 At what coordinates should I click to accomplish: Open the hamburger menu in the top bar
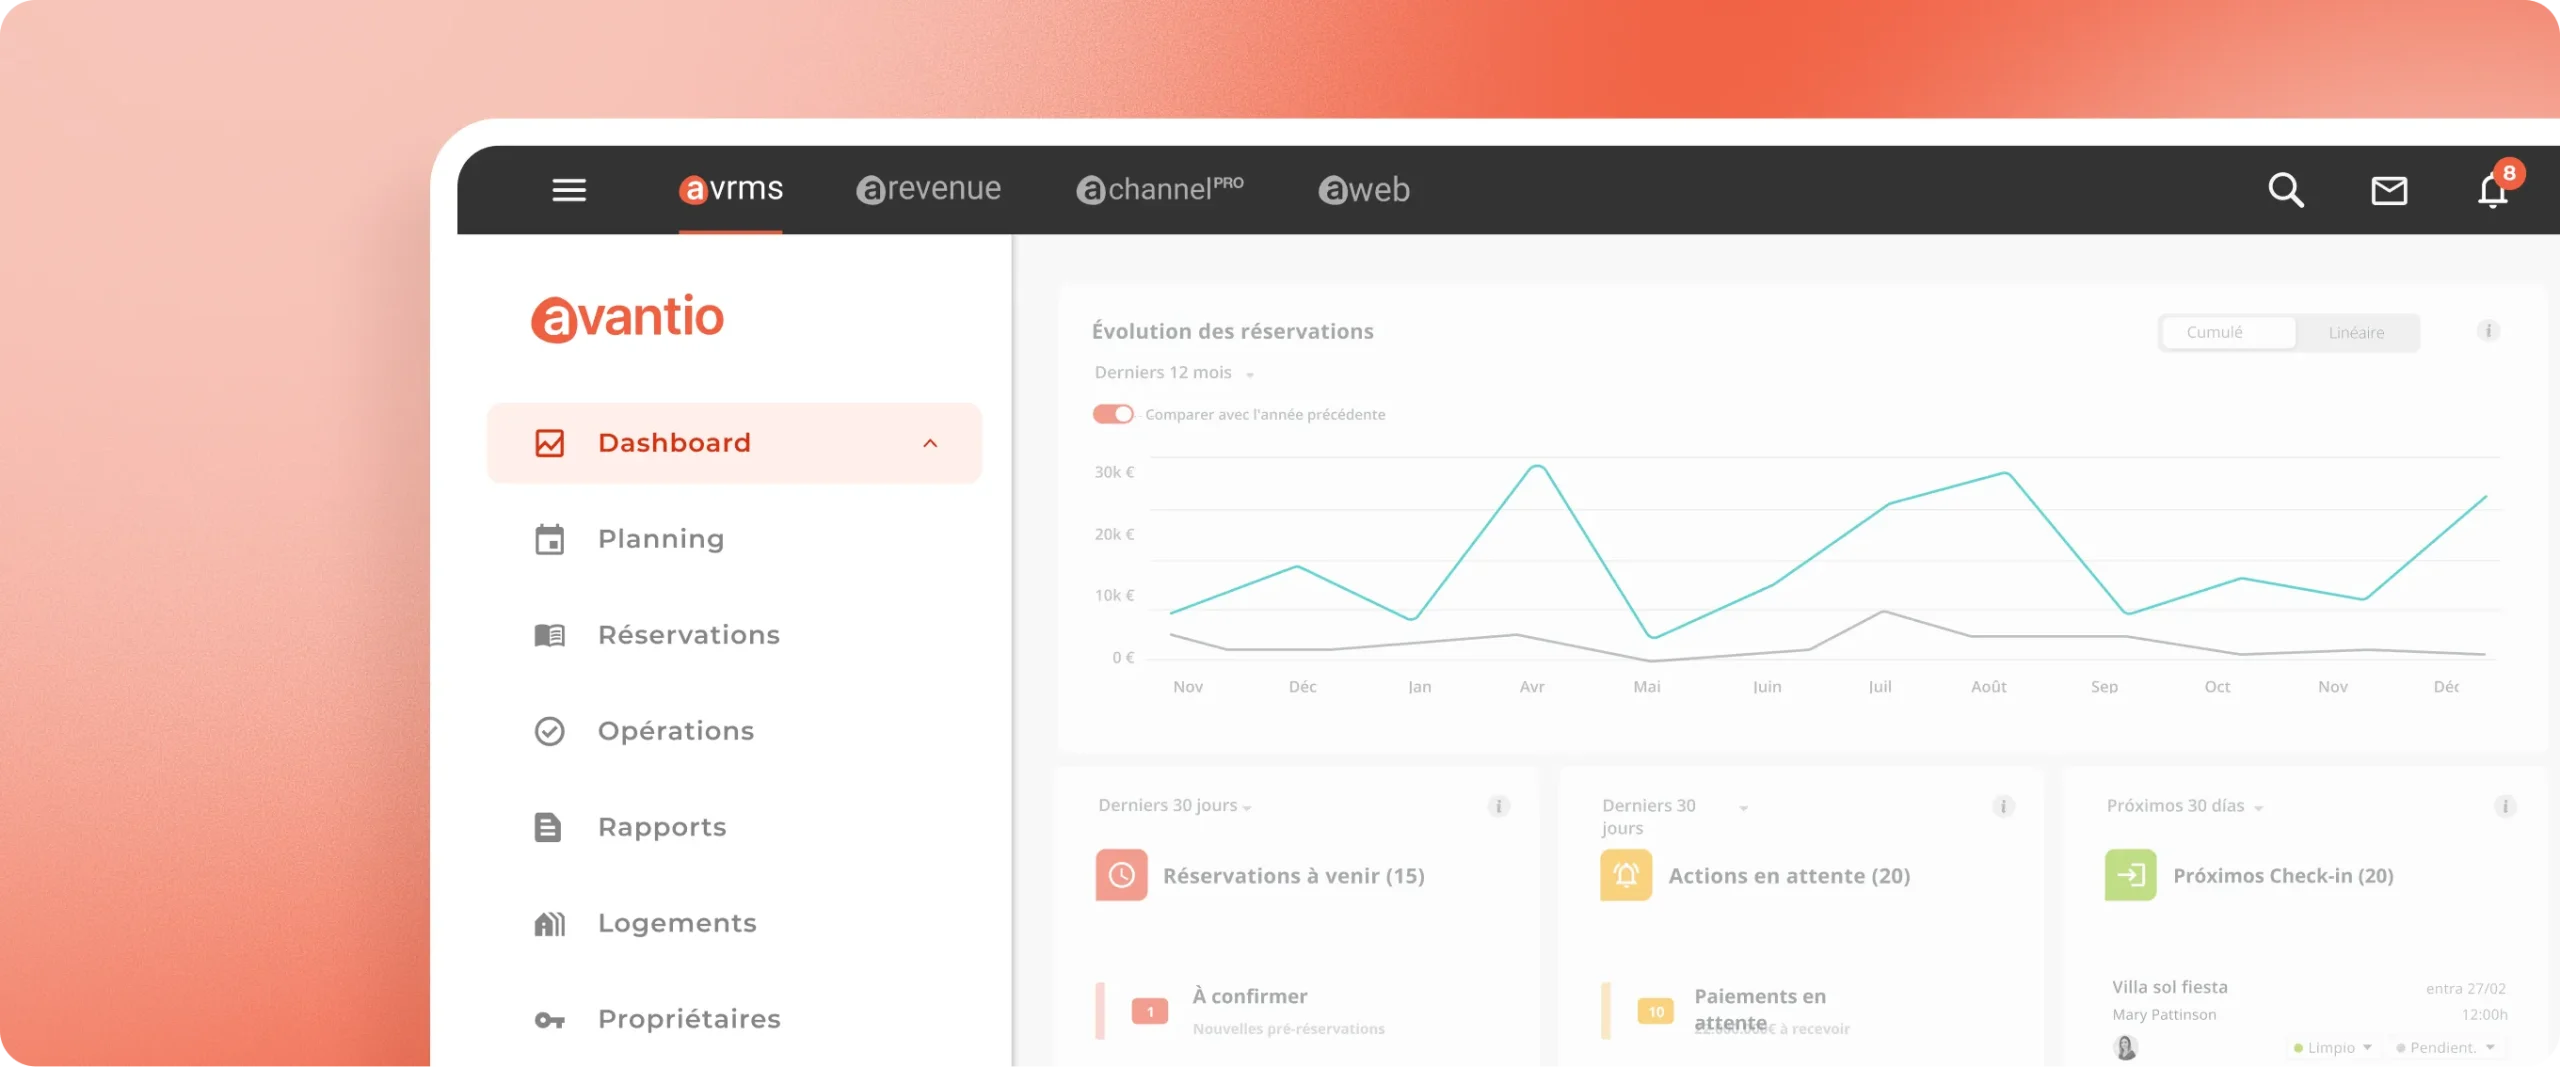(569, 190)
